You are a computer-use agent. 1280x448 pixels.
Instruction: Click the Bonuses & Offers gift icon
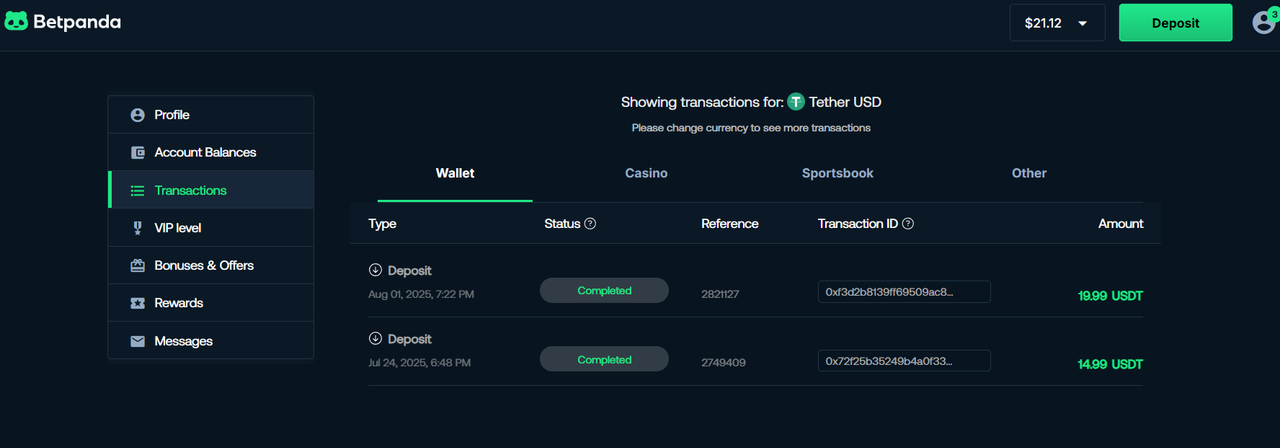[137, 266]
